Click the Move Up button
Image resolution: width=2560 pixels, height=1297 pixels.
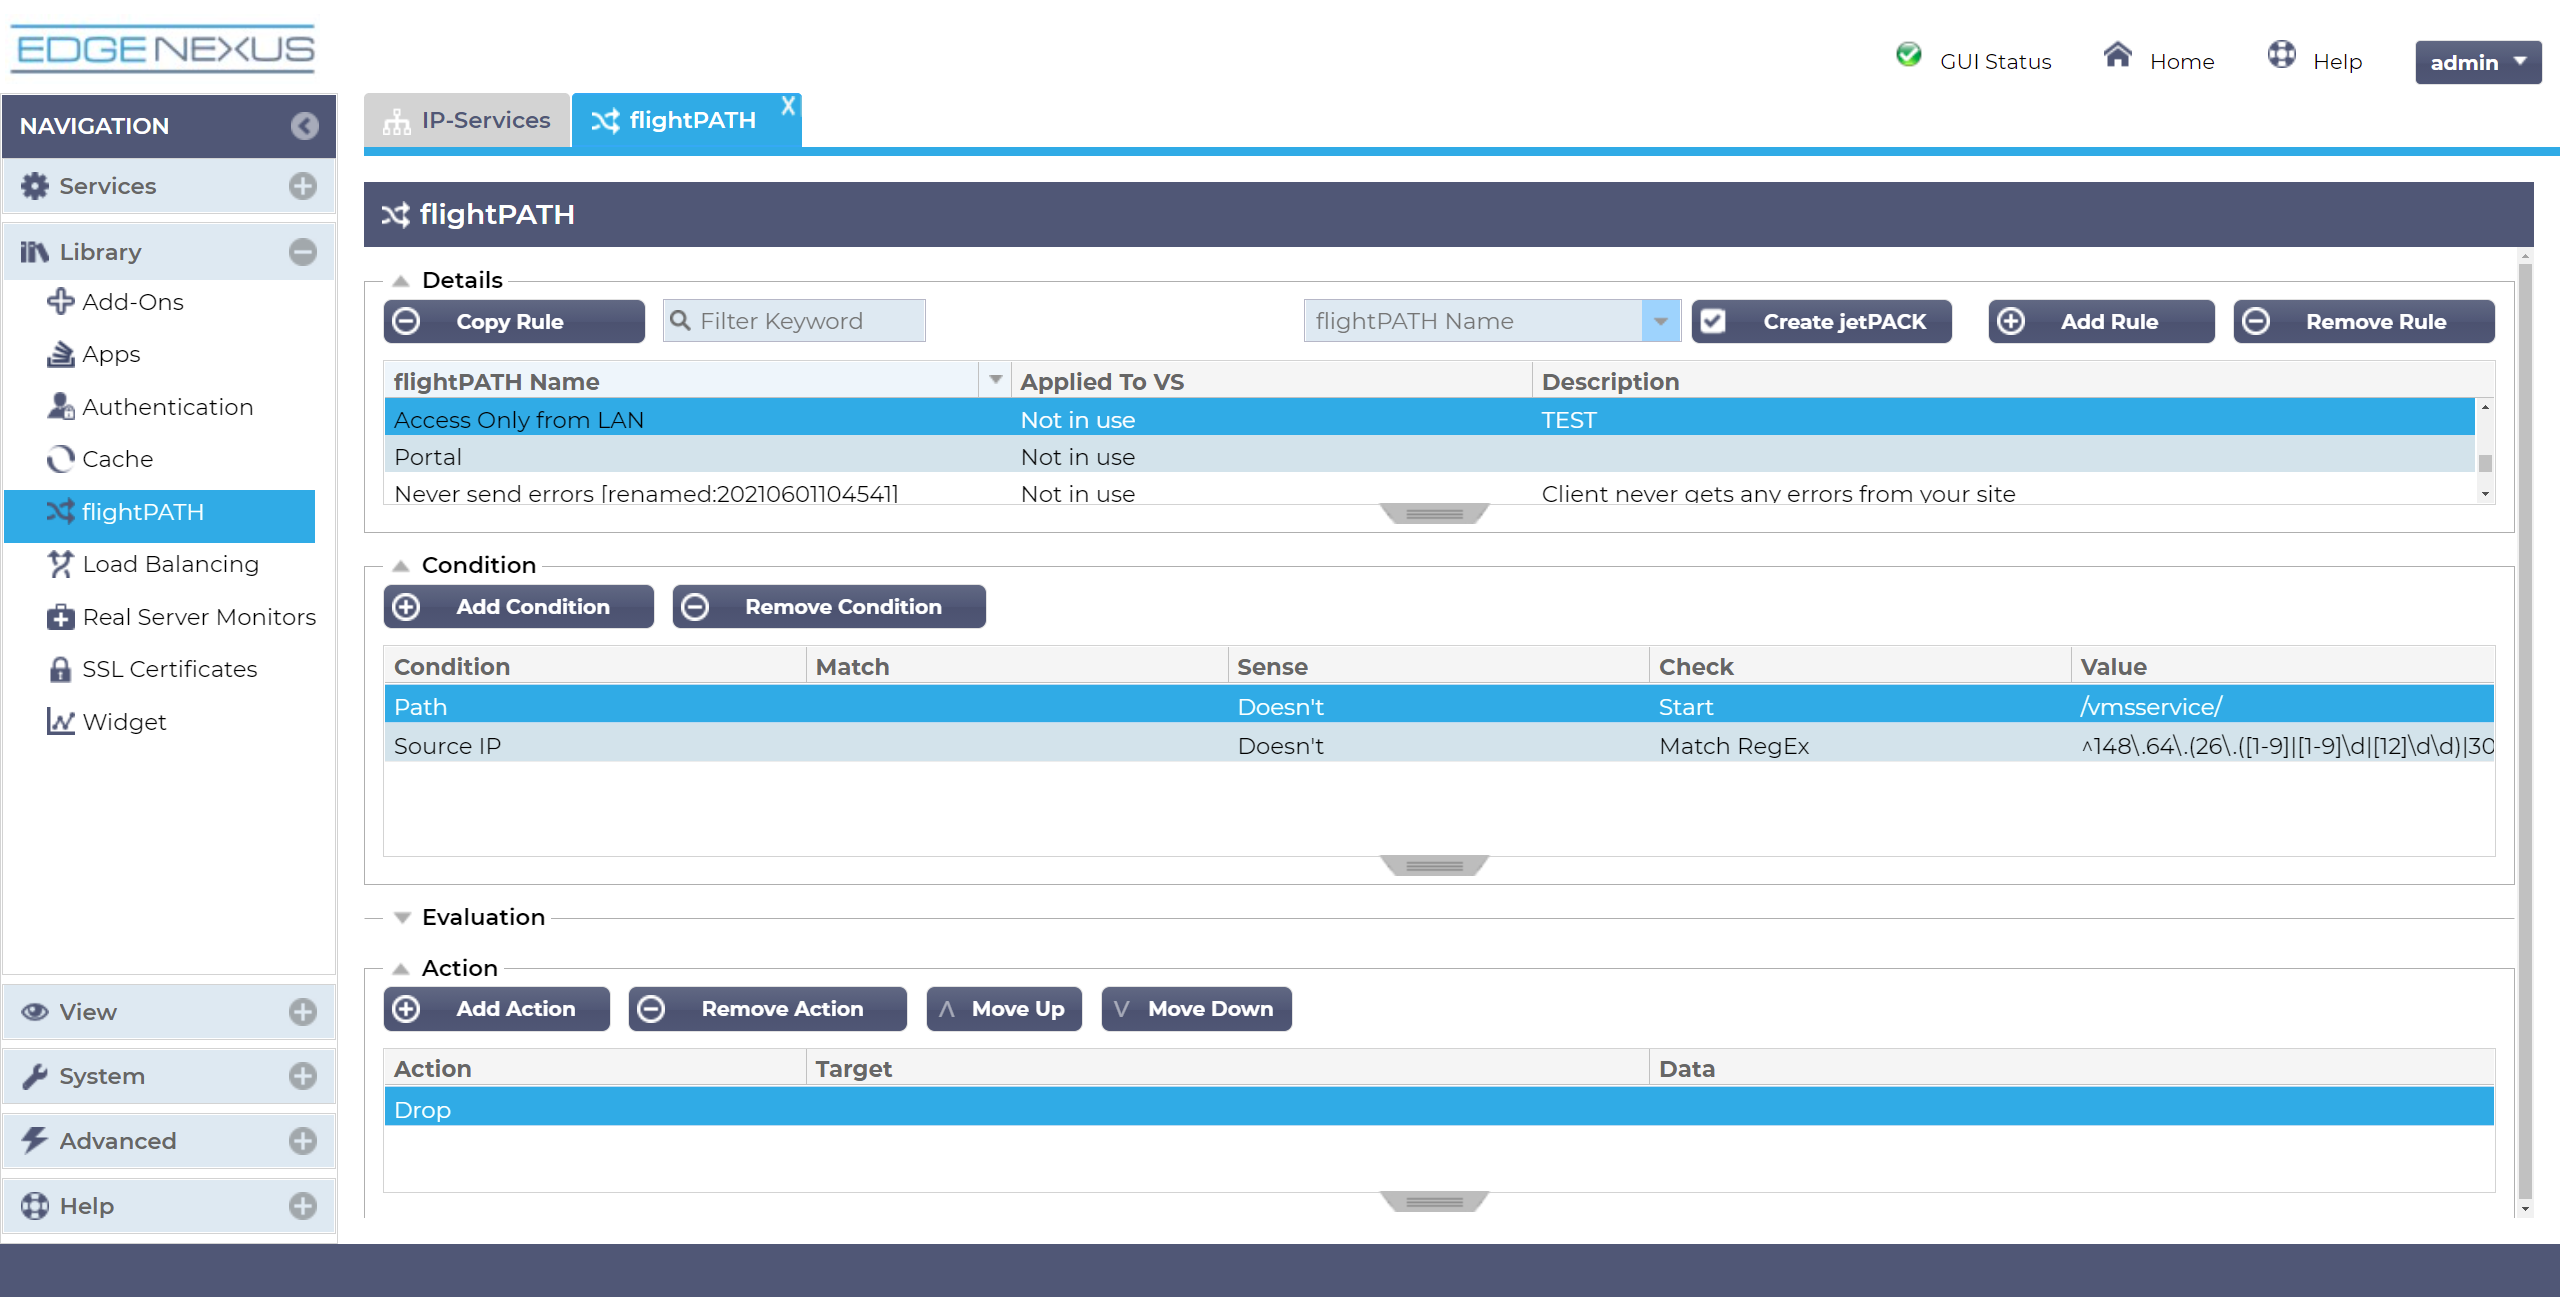[x=1004, y=1008]
